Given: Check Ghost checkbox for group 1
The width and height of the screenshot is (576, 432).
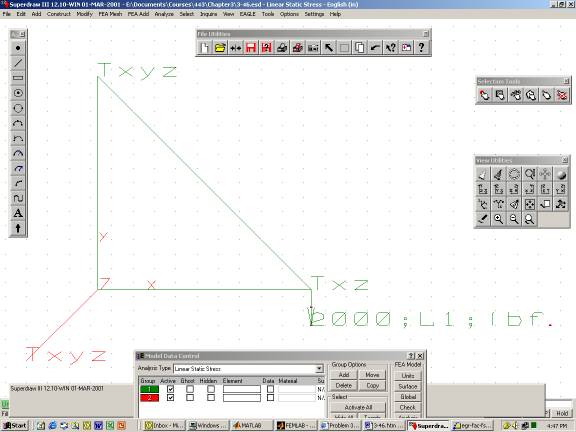Looking at the screenshot, I should click(x=190, y=389).
